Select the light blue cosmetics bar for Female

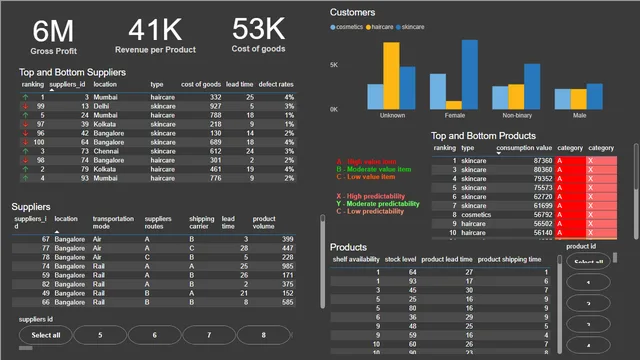[438, 91]
